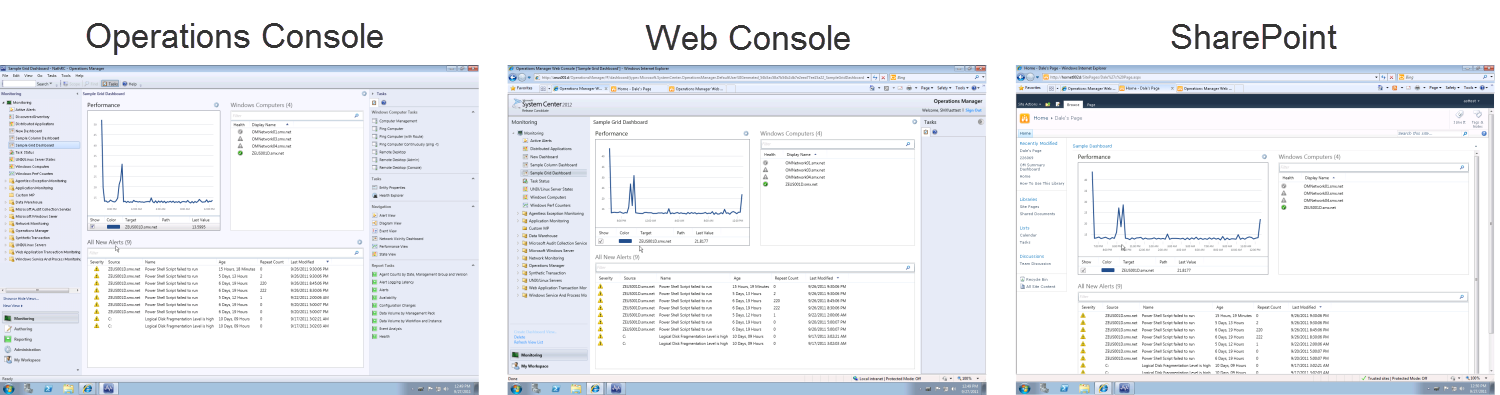Viewport: 1500px width, 395px height.
Task: Click Tasks toolbar button in Operations Console
Action: (x=110, y=84)
